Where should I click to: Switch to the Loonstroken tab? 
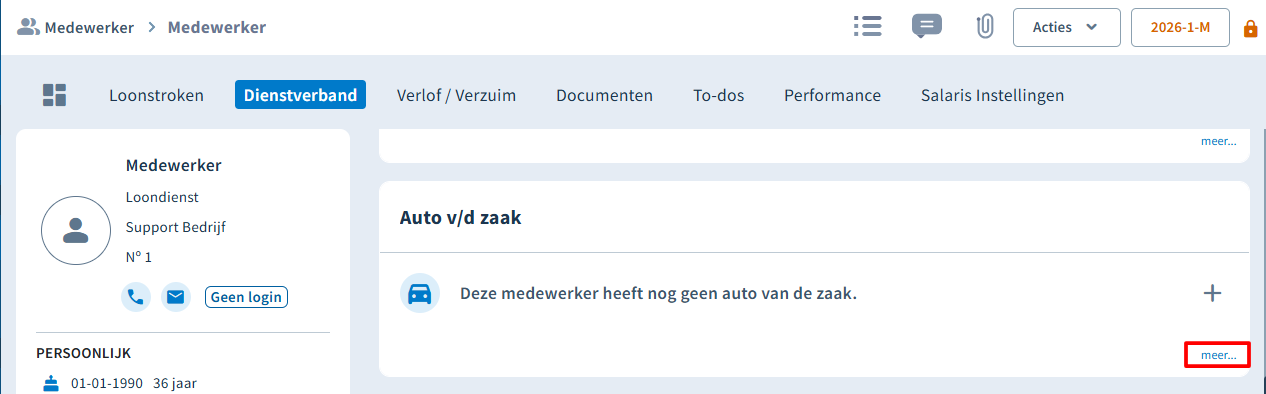point(156,95)
